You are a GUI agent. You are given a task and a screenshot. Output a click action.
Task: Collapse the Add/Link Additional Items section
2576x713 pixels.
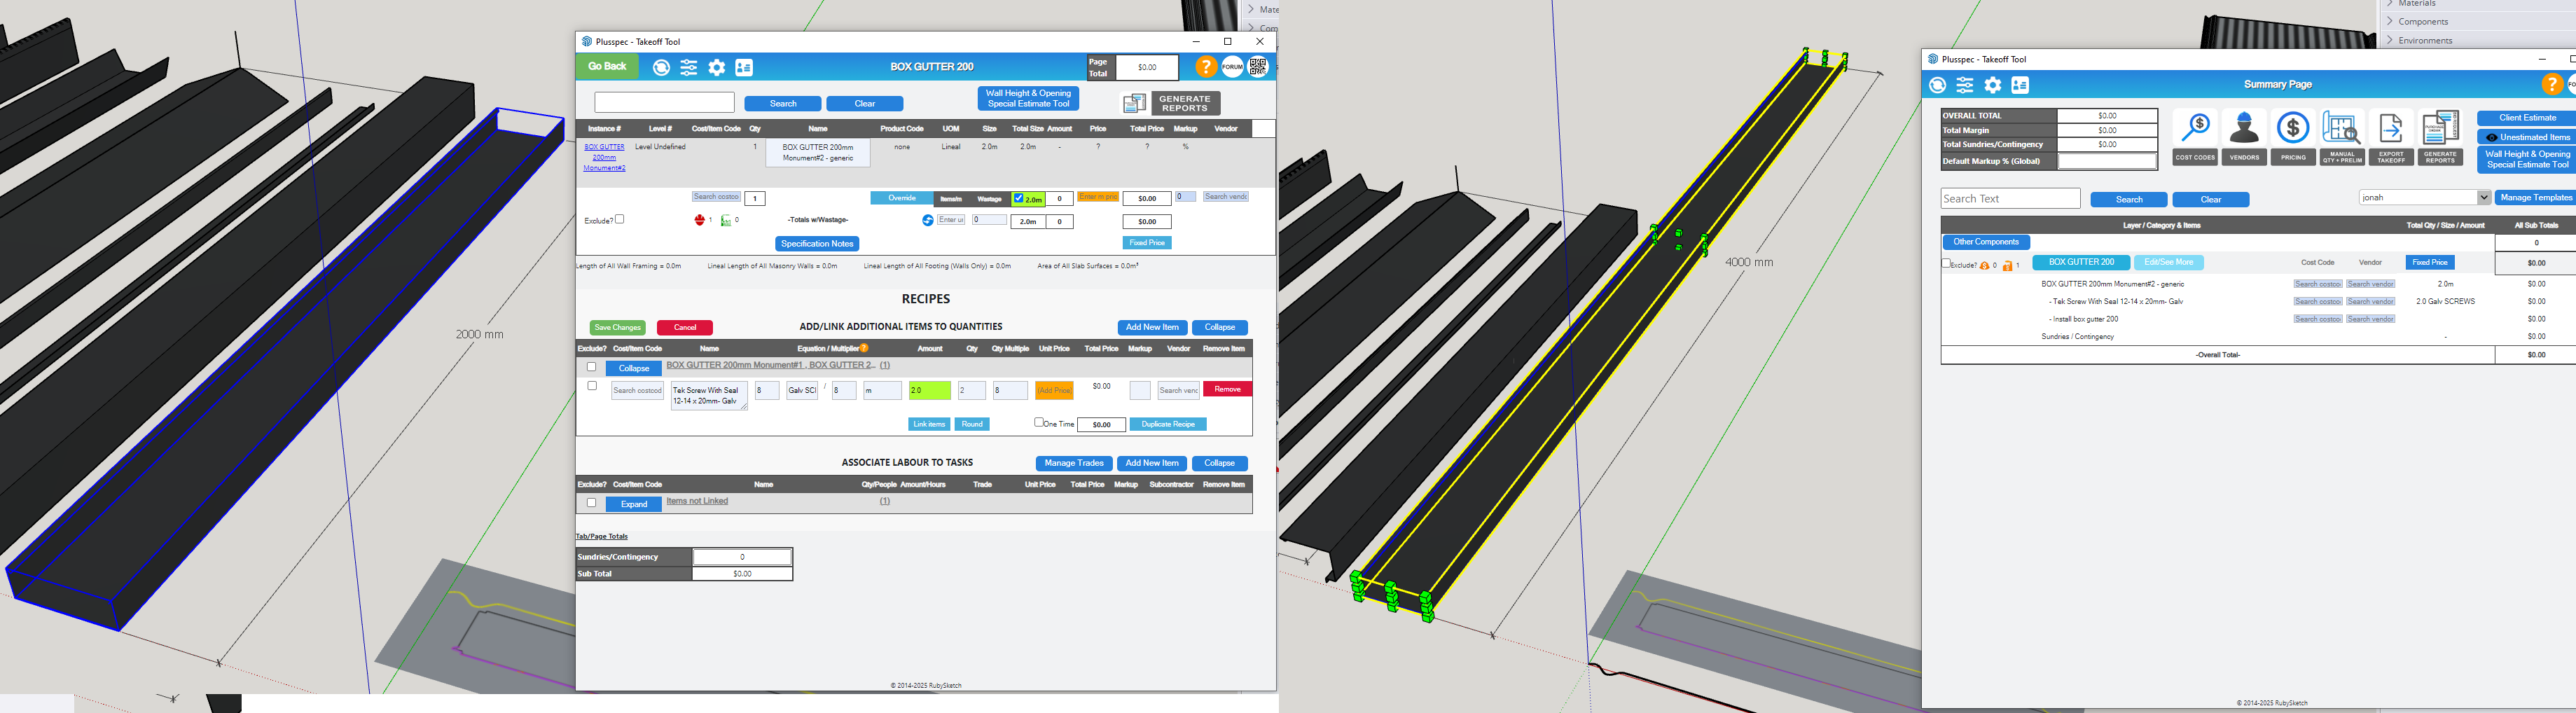point(1220,327)
